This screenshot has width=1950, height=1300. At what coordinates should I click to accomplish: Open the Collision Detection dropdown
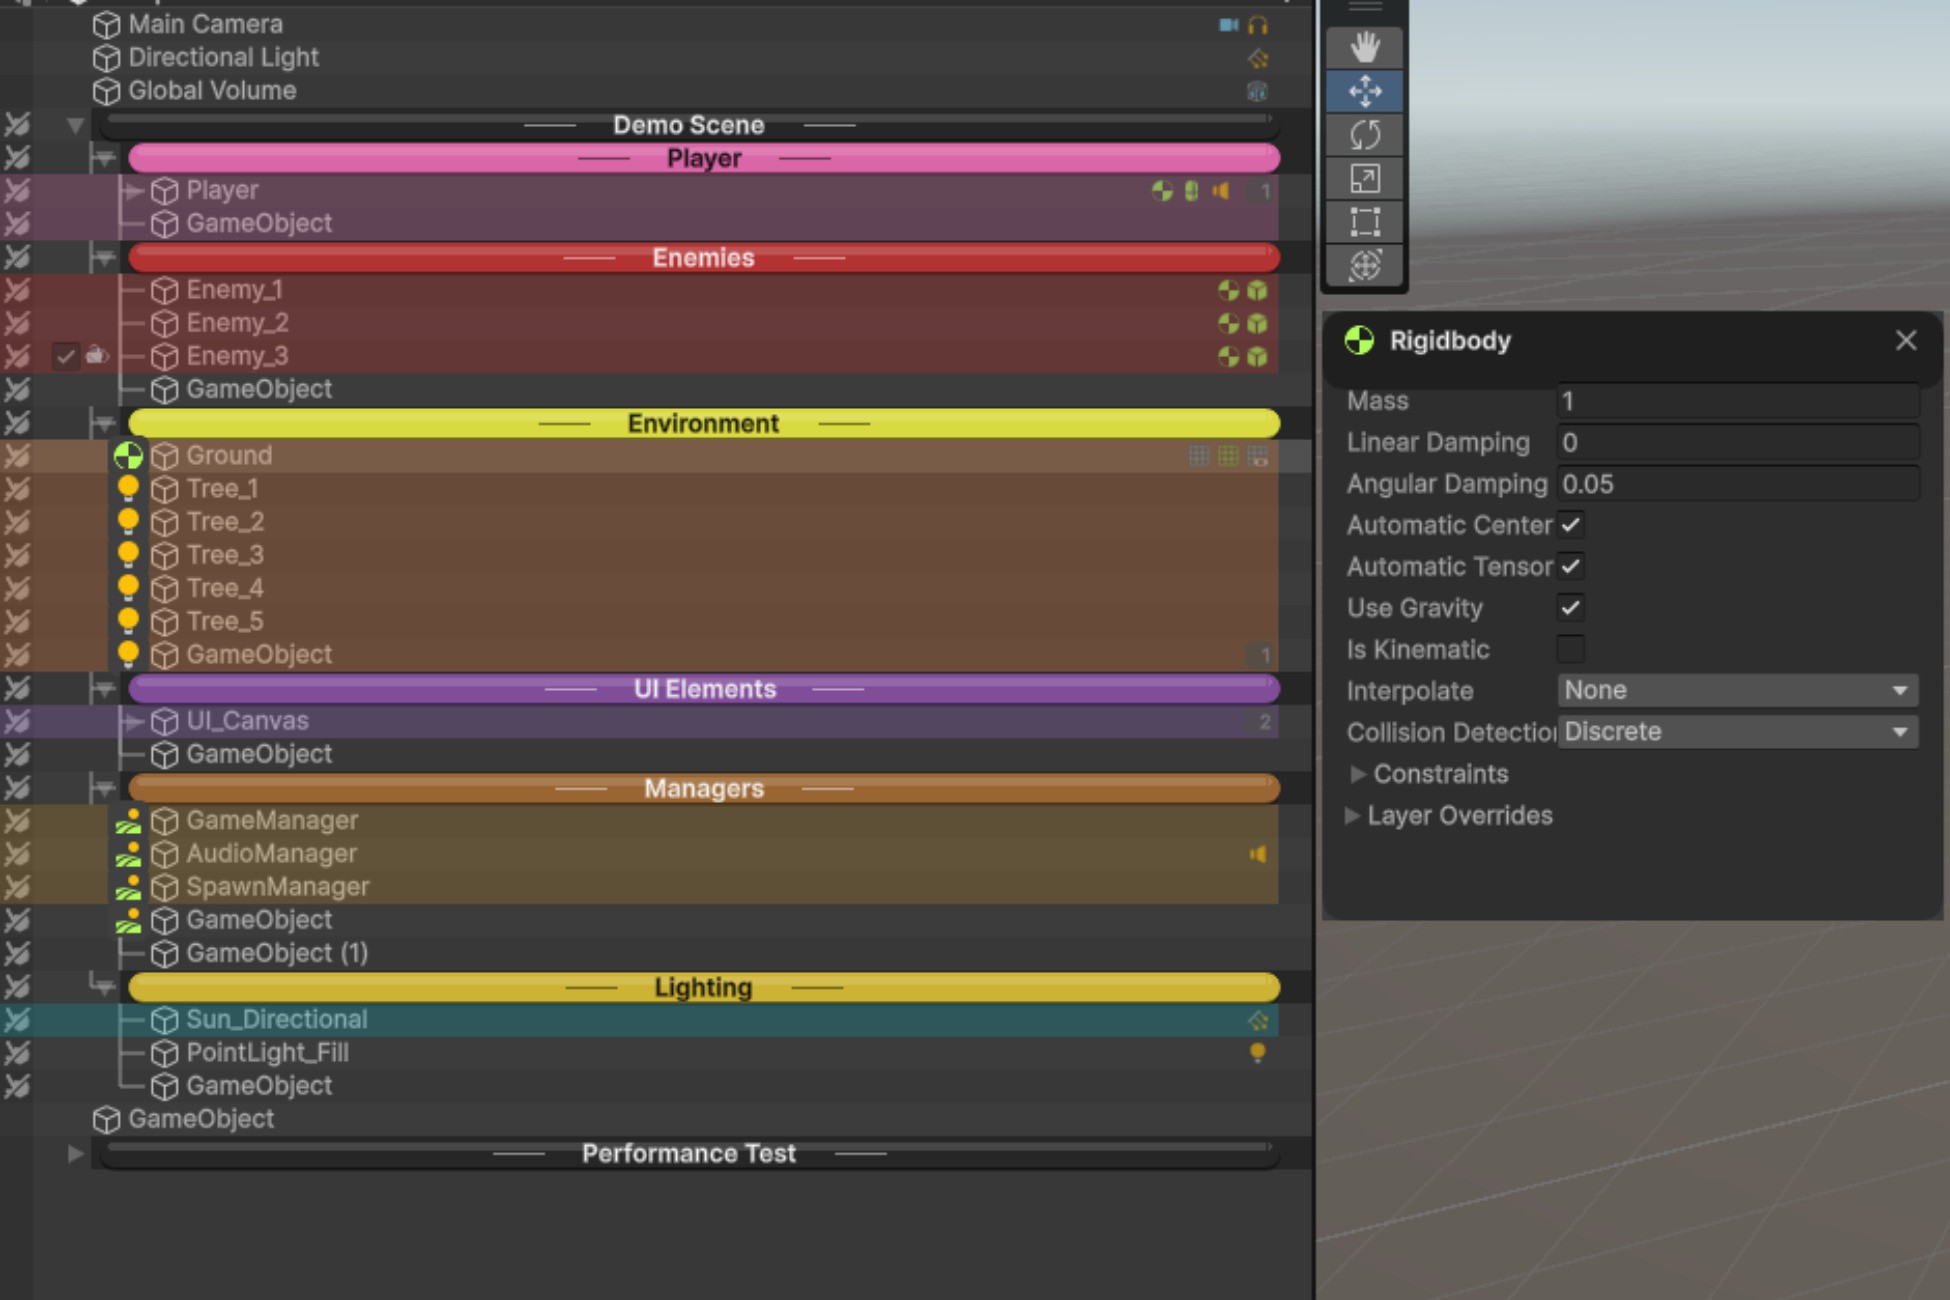click(x=1737, y=731)
